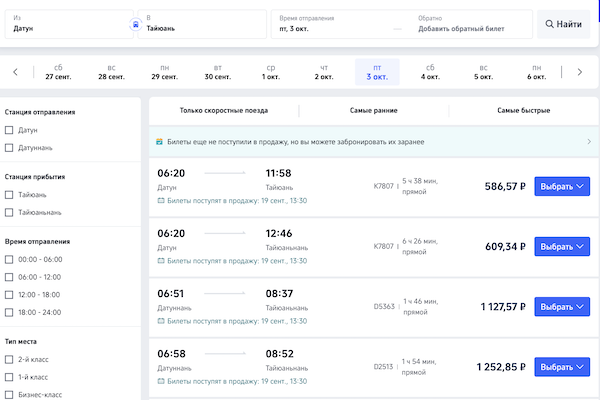Click the previous dates arrow in date carousel

pyautogui.click(x=16, y=72)
